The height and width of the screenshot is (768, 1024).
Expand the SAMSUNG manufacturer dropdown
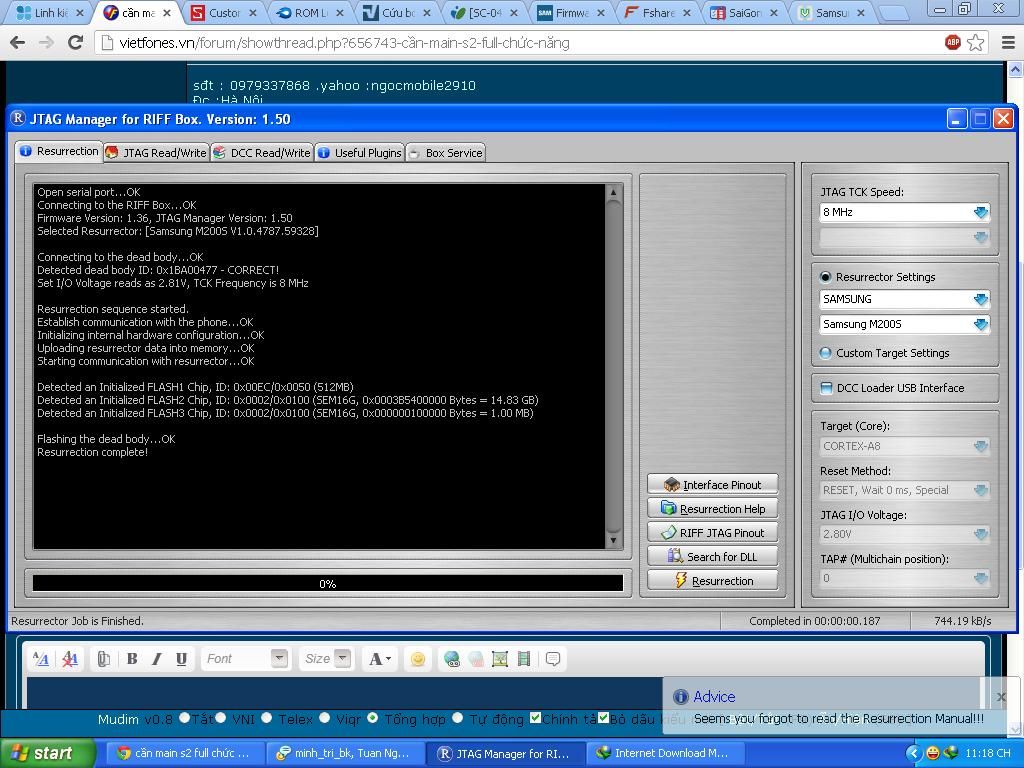tap(904, 299)
